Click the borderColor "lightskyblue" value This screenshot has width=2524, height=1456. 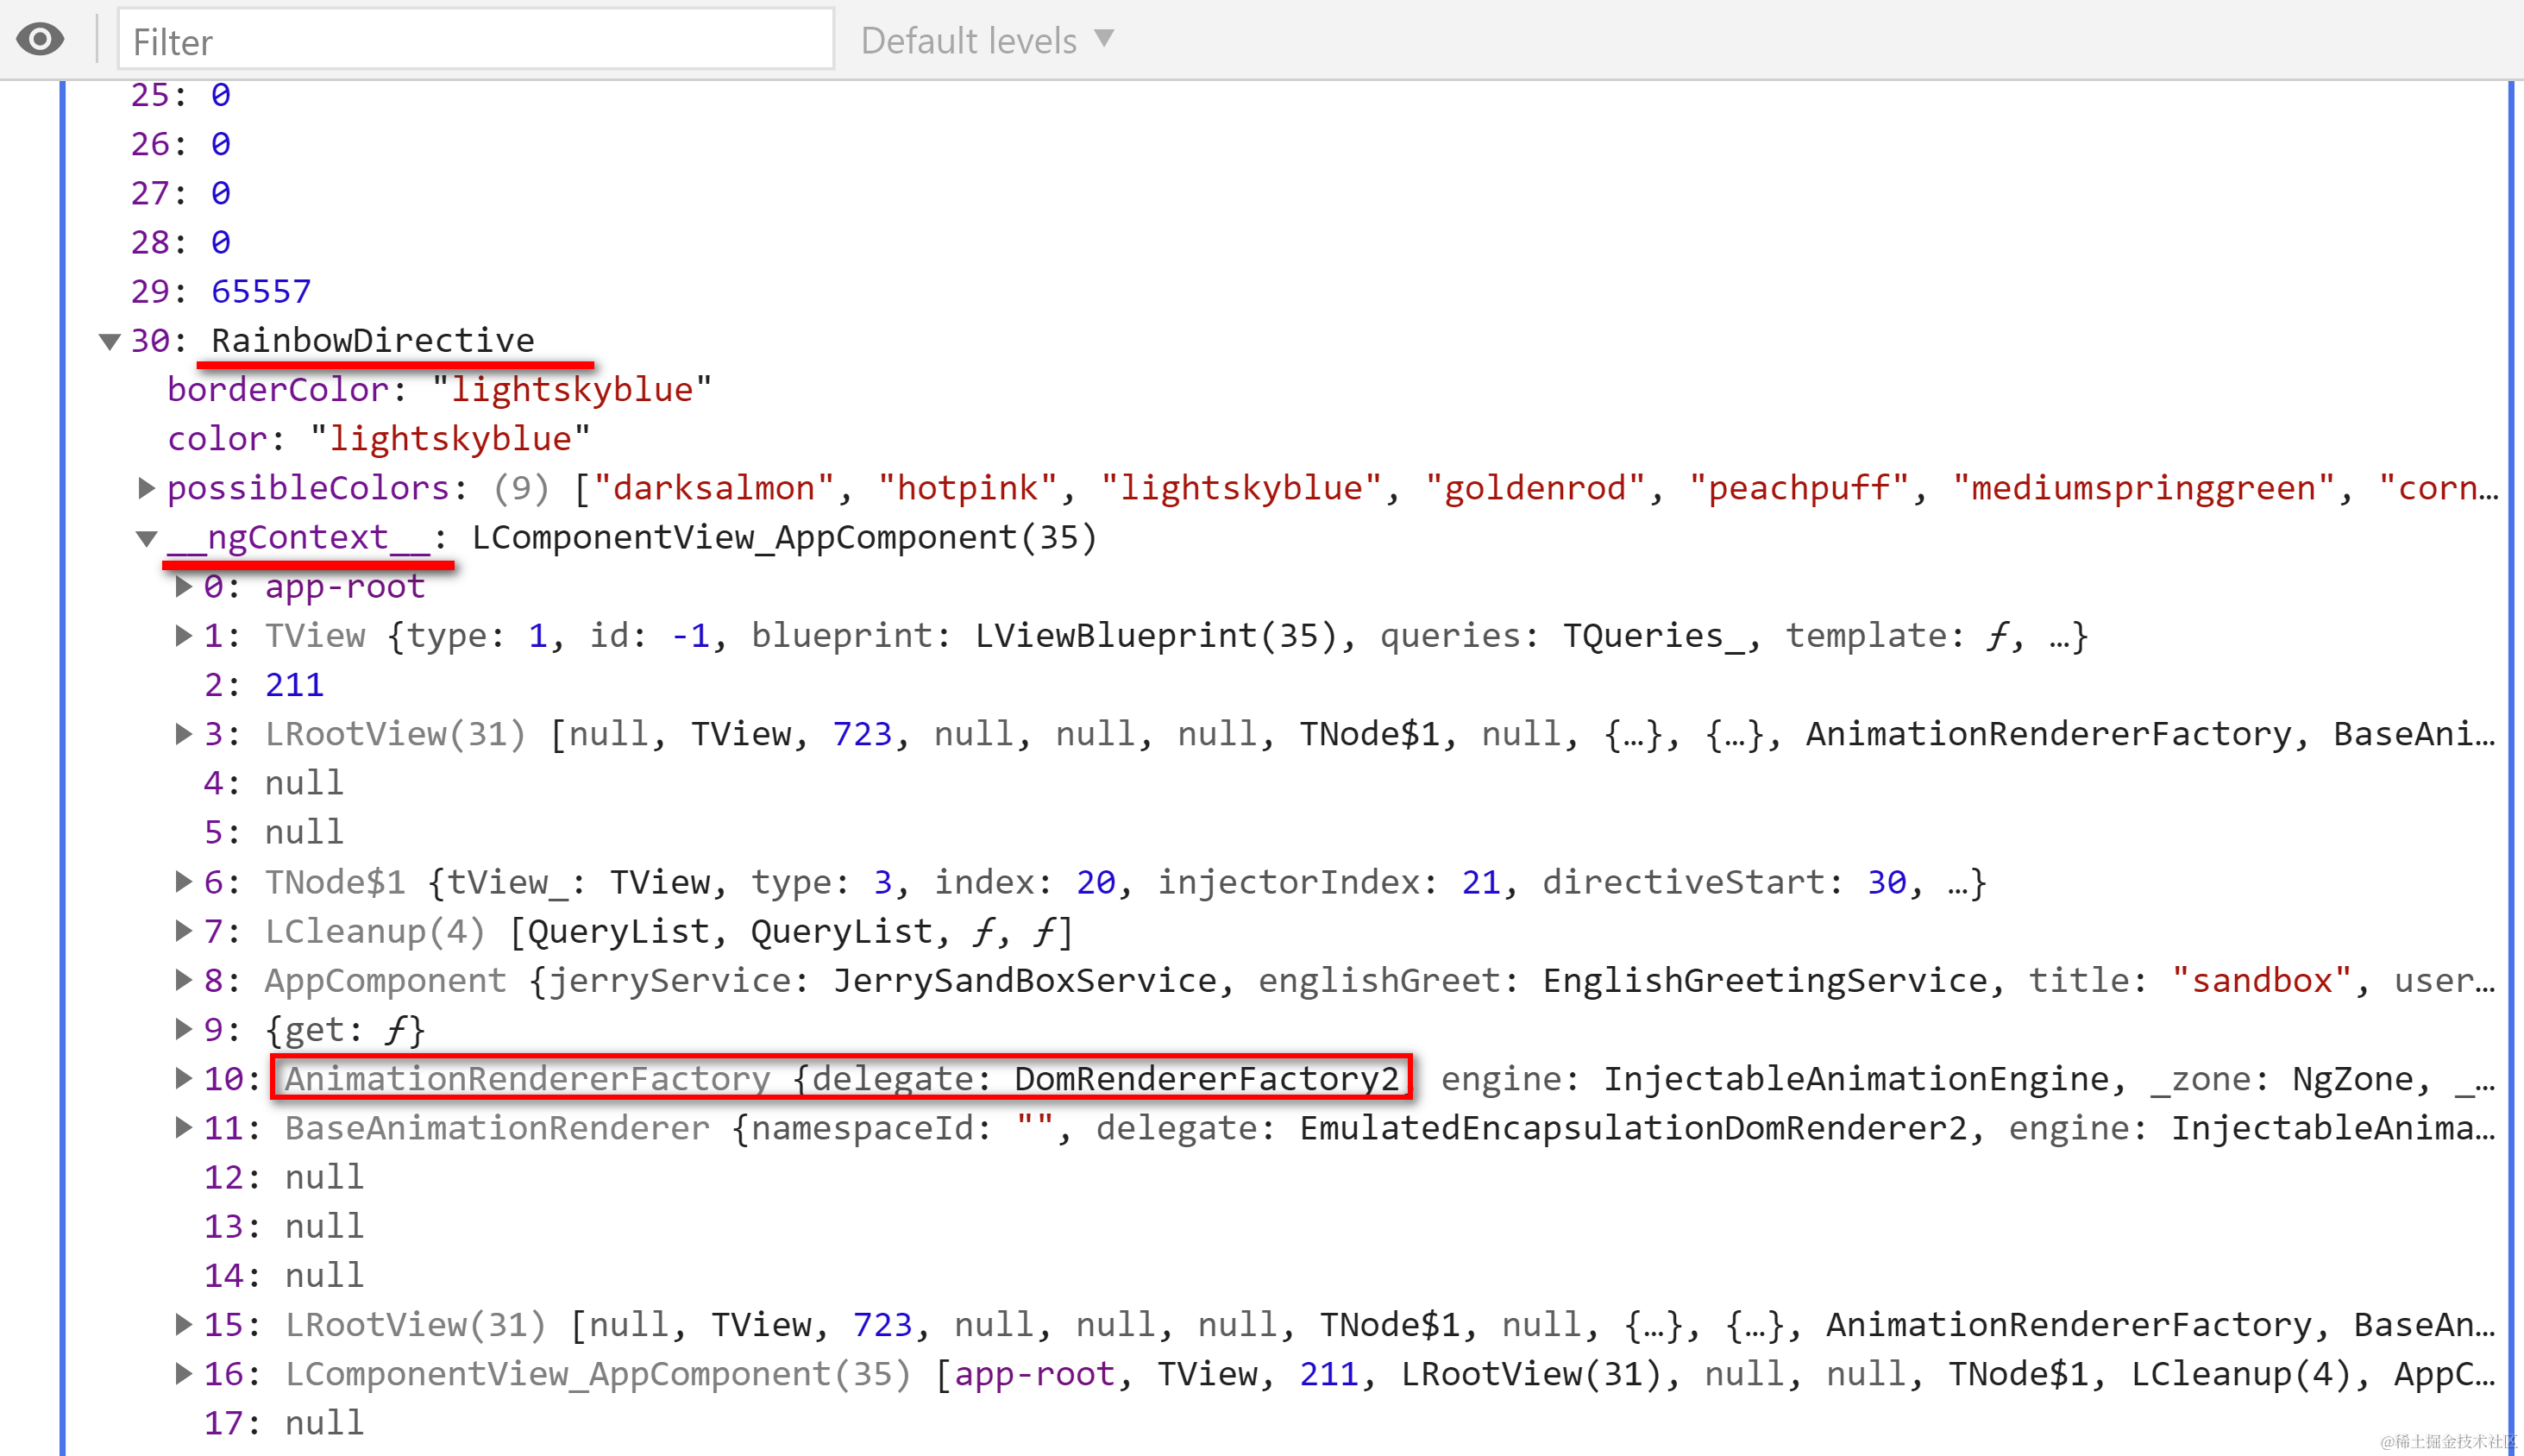click(571, 390)
